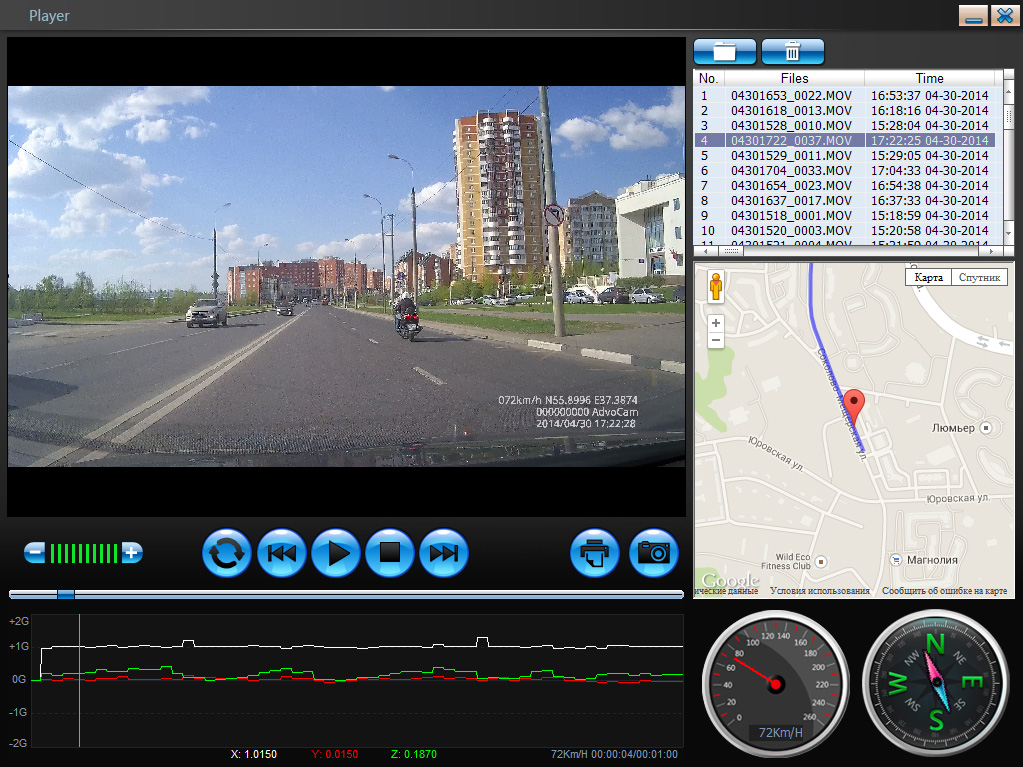Screen dimensions: 1023x767
Task: Stop video playback
Action: 390,553
